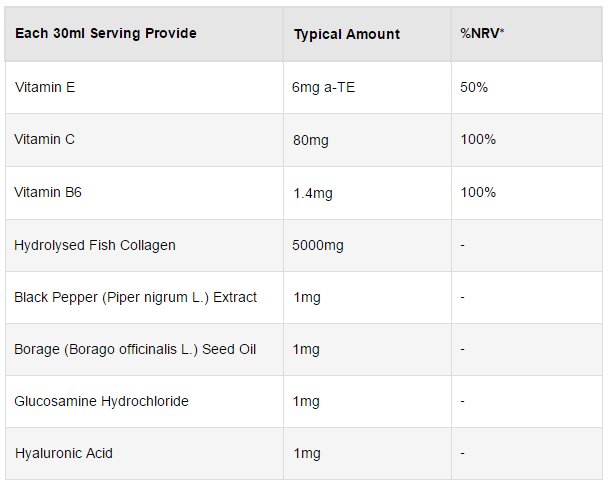Select the 1mg amount for Glucosamine Hydrochloride
The height and width of the screenshot is (487, 610).
click(306, 401)
